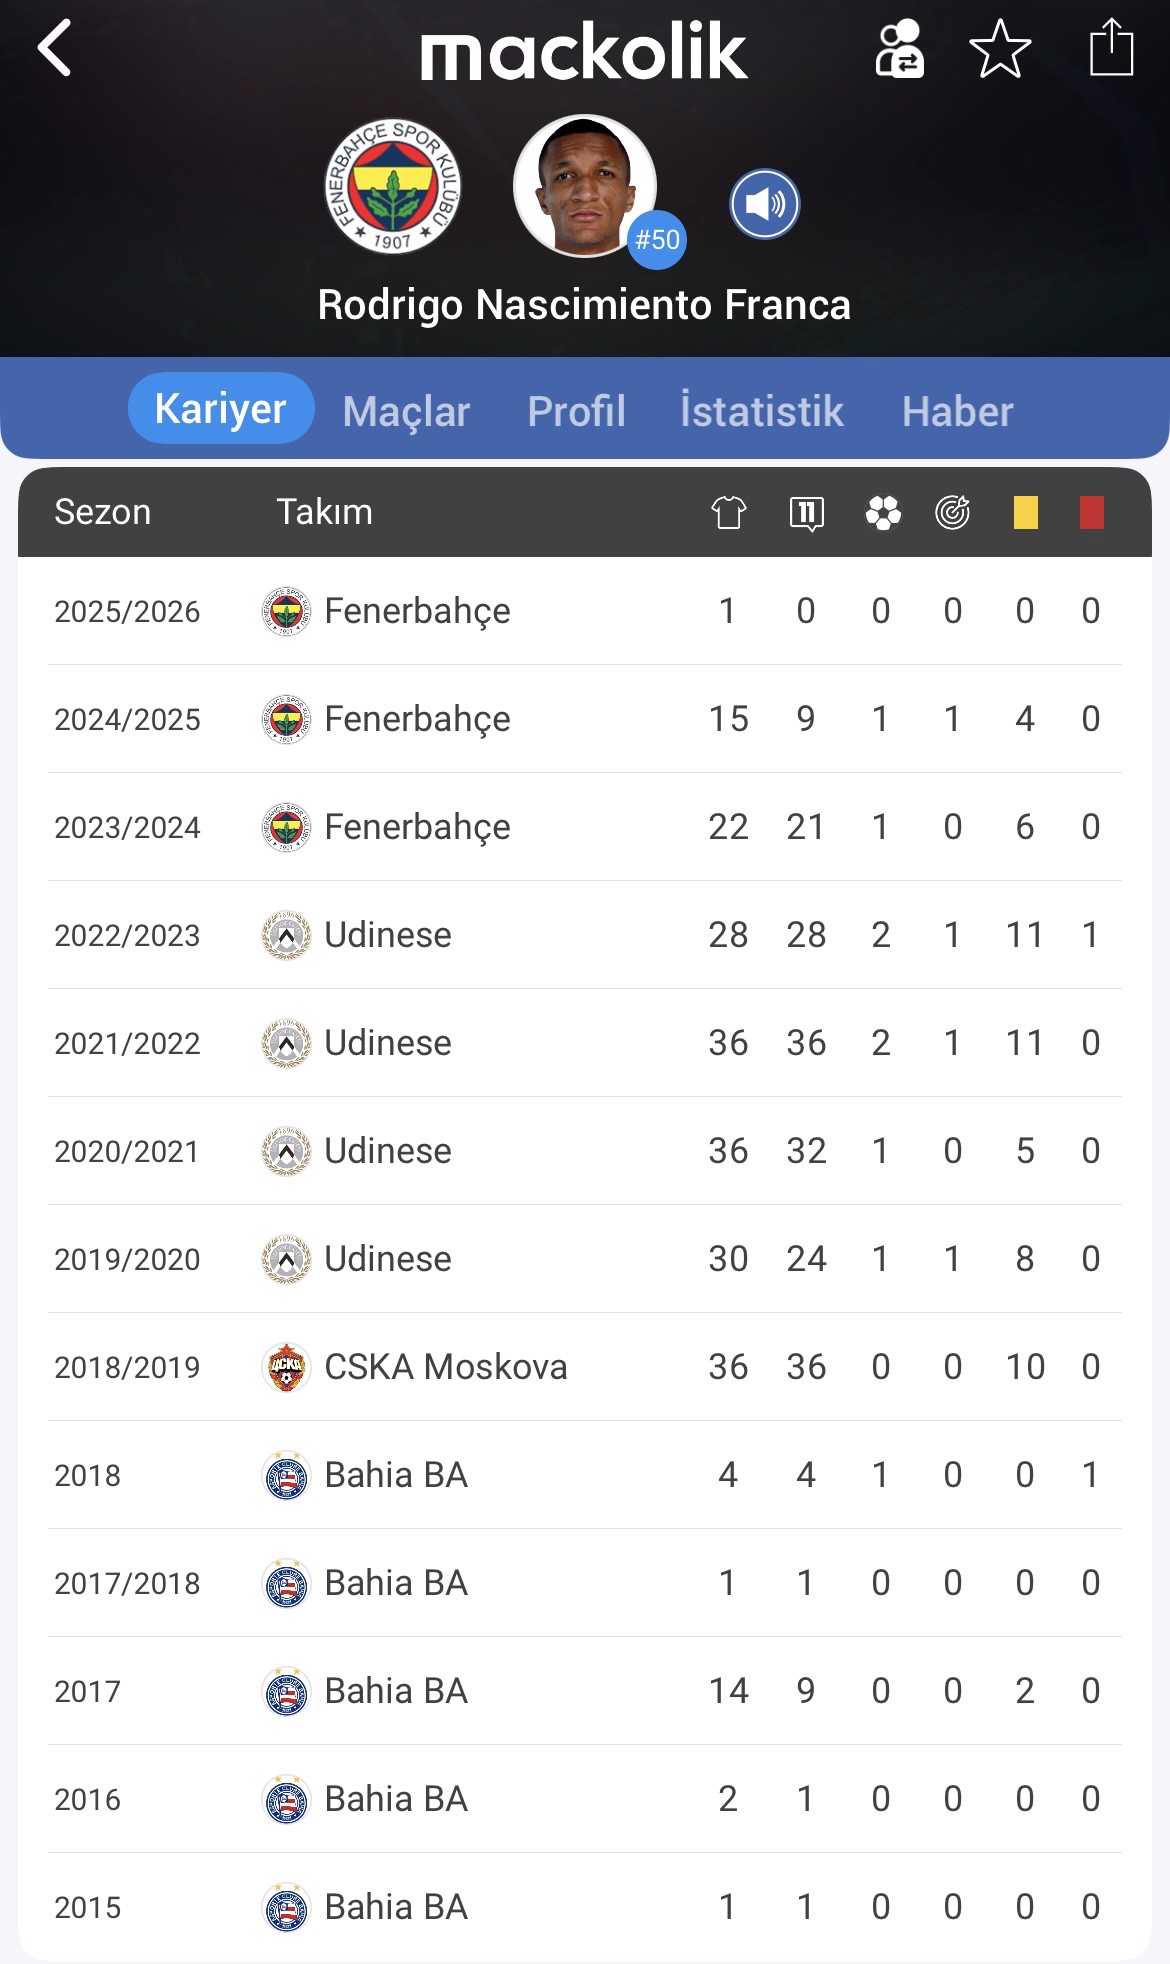Tap the player's profile photo
The width and height of the screenshot is (1170, 1964).
coord(585,186)
